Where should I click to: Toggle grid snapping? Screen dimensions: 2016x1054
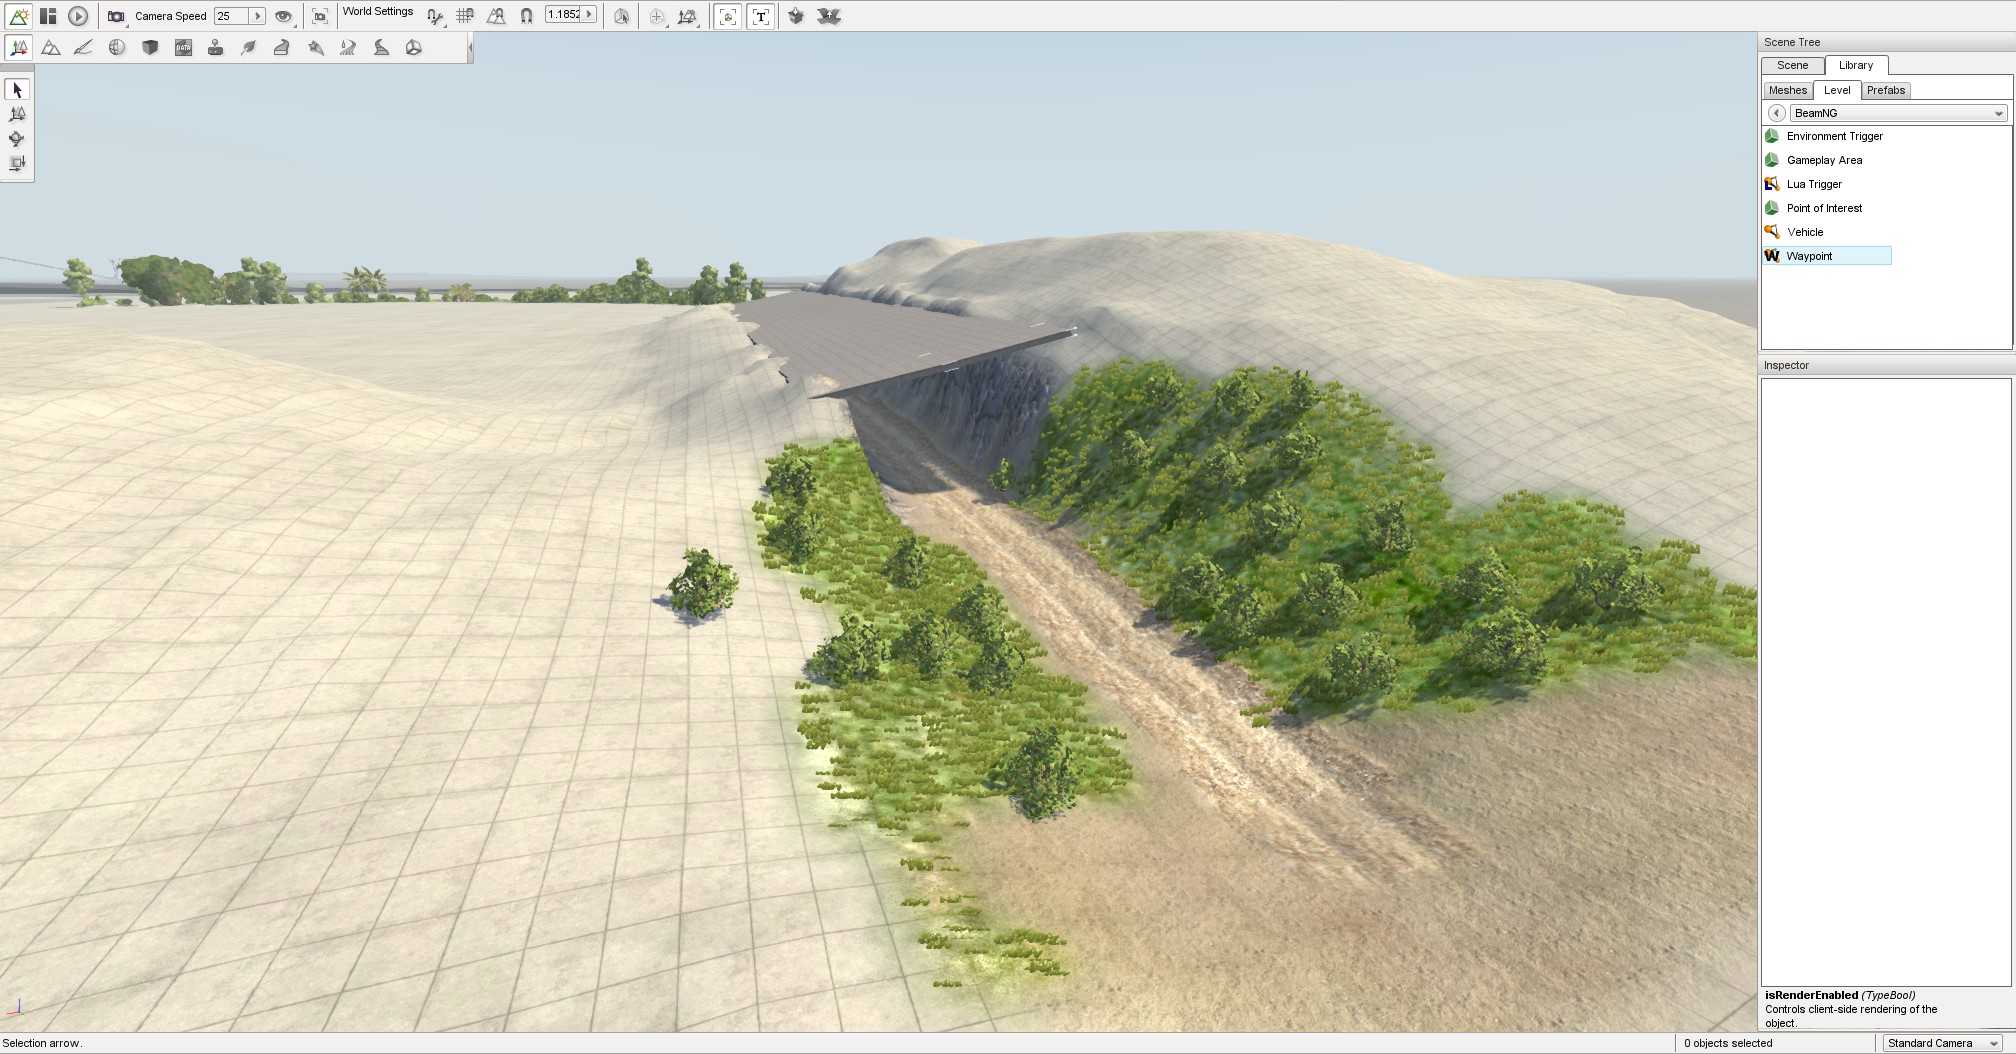coord(465,16)
